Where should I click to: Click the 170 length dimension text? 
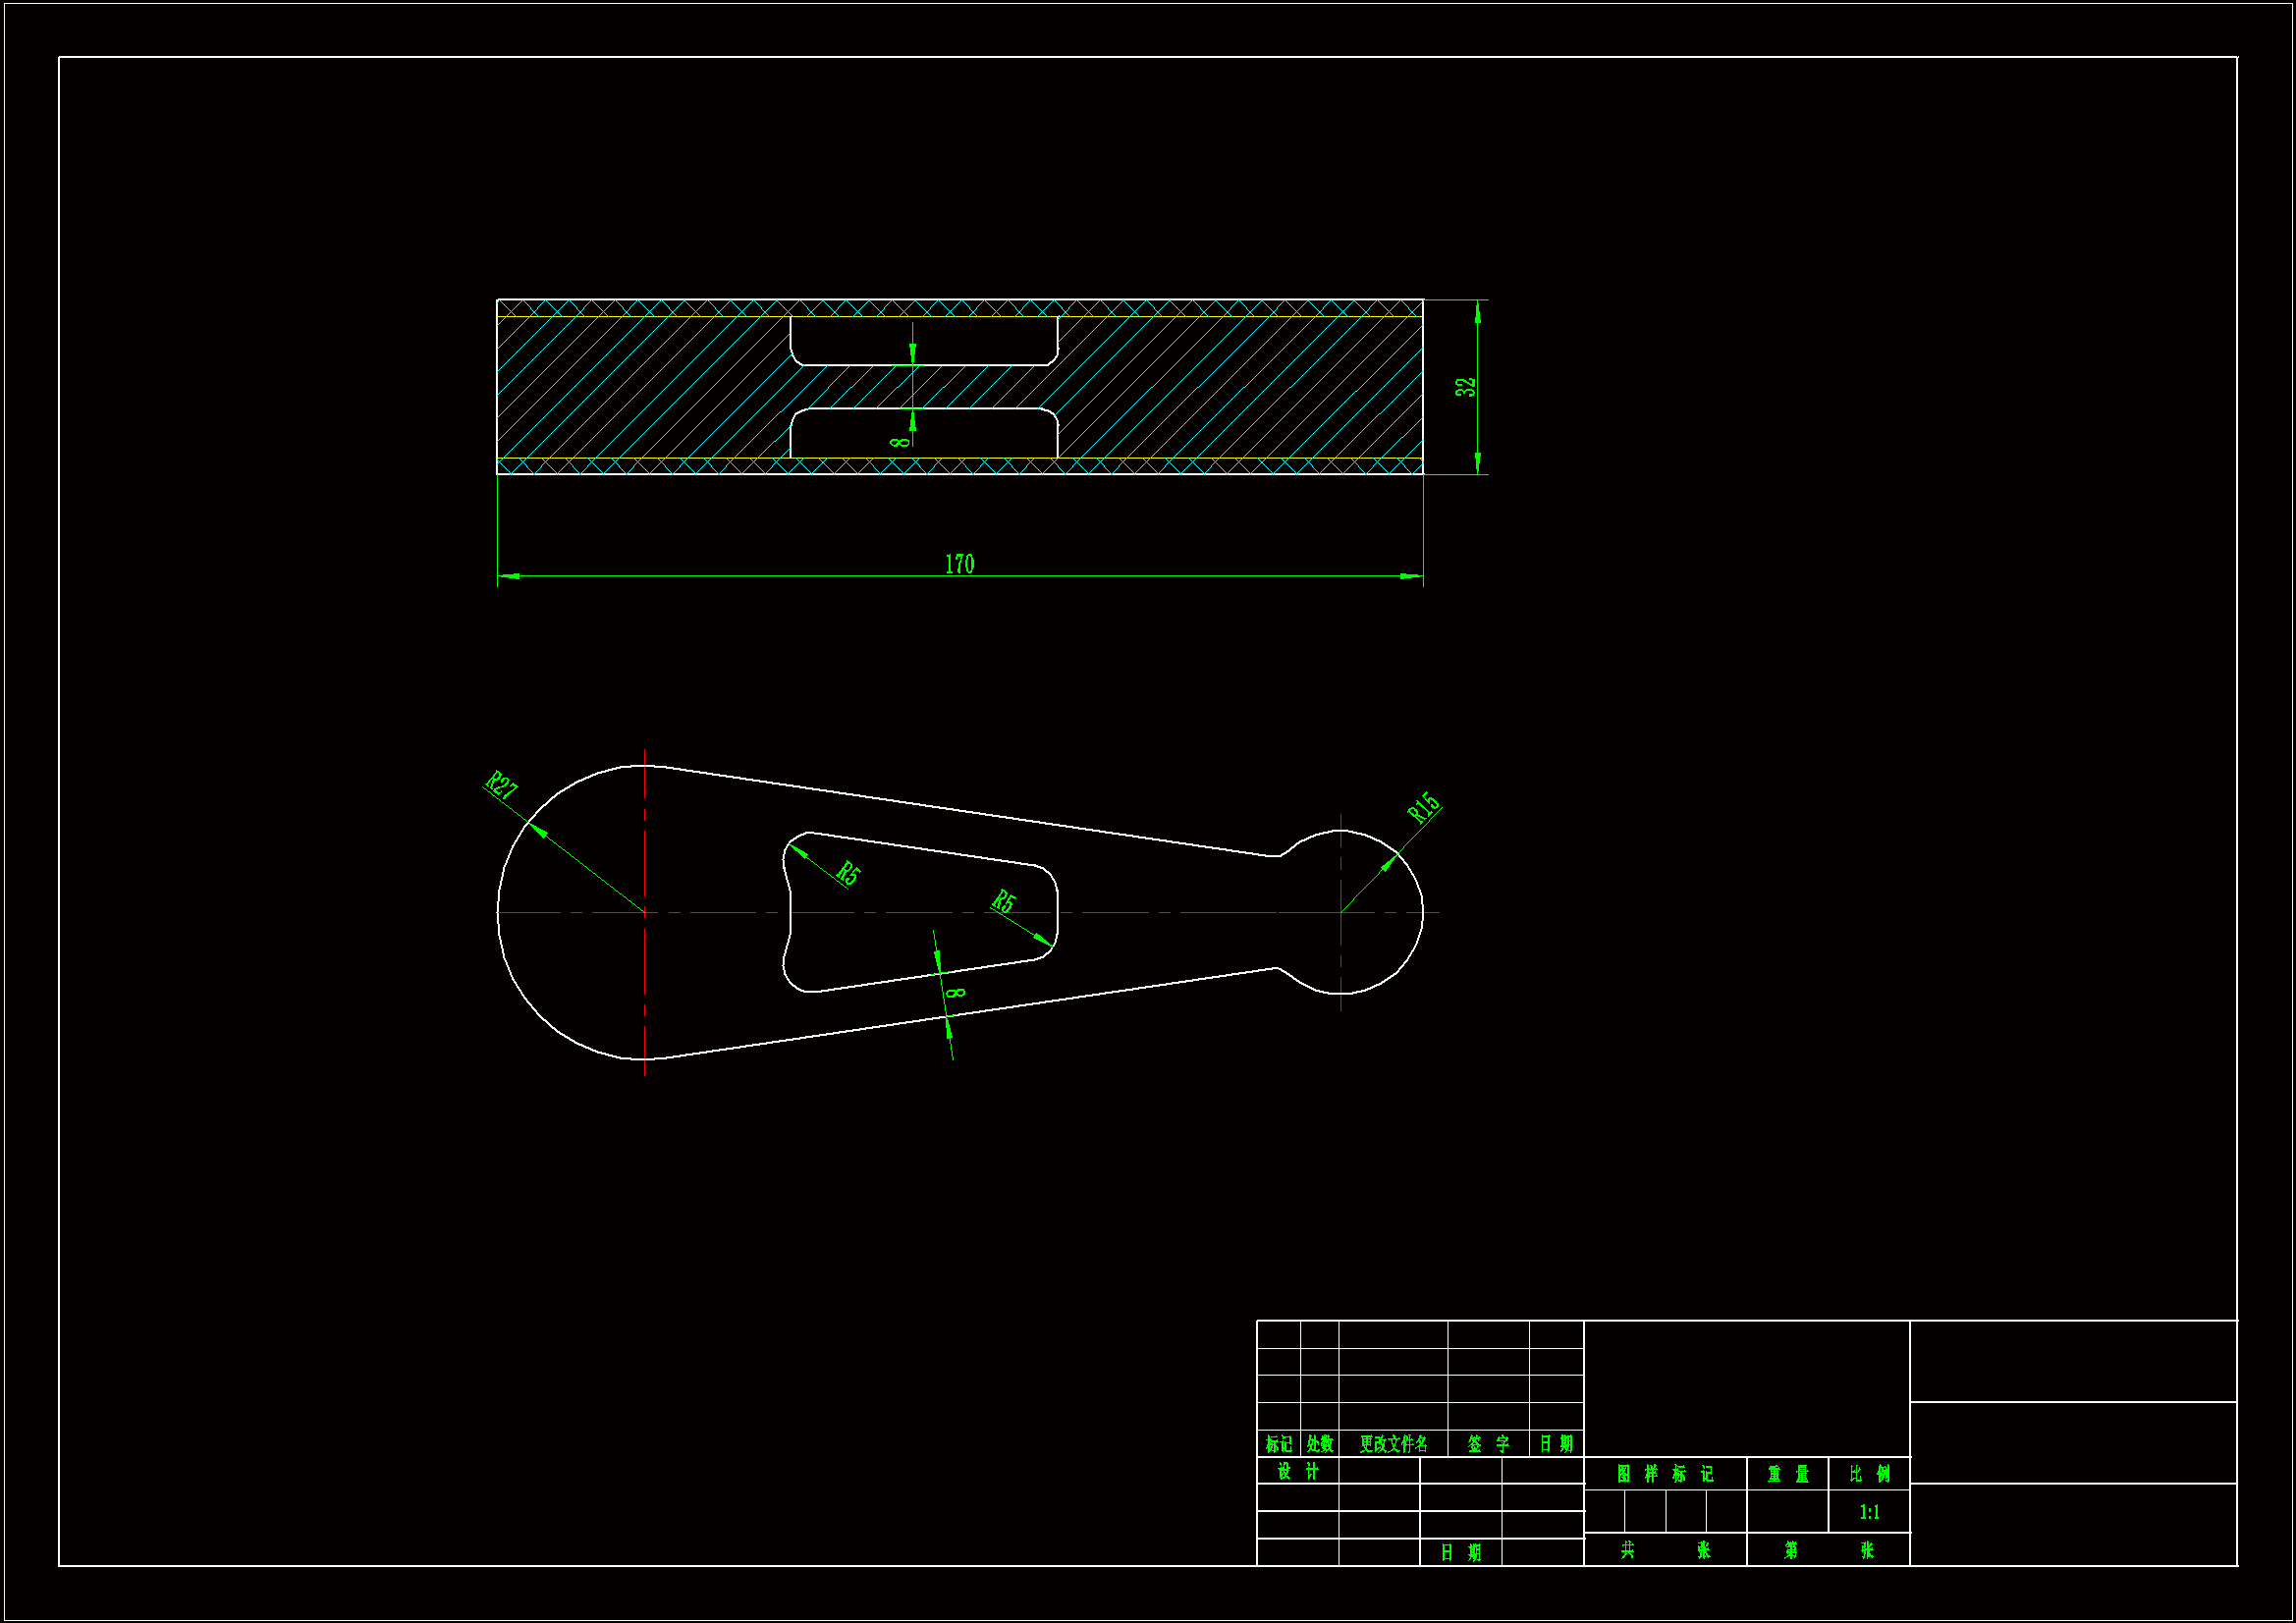coord(959,564)
